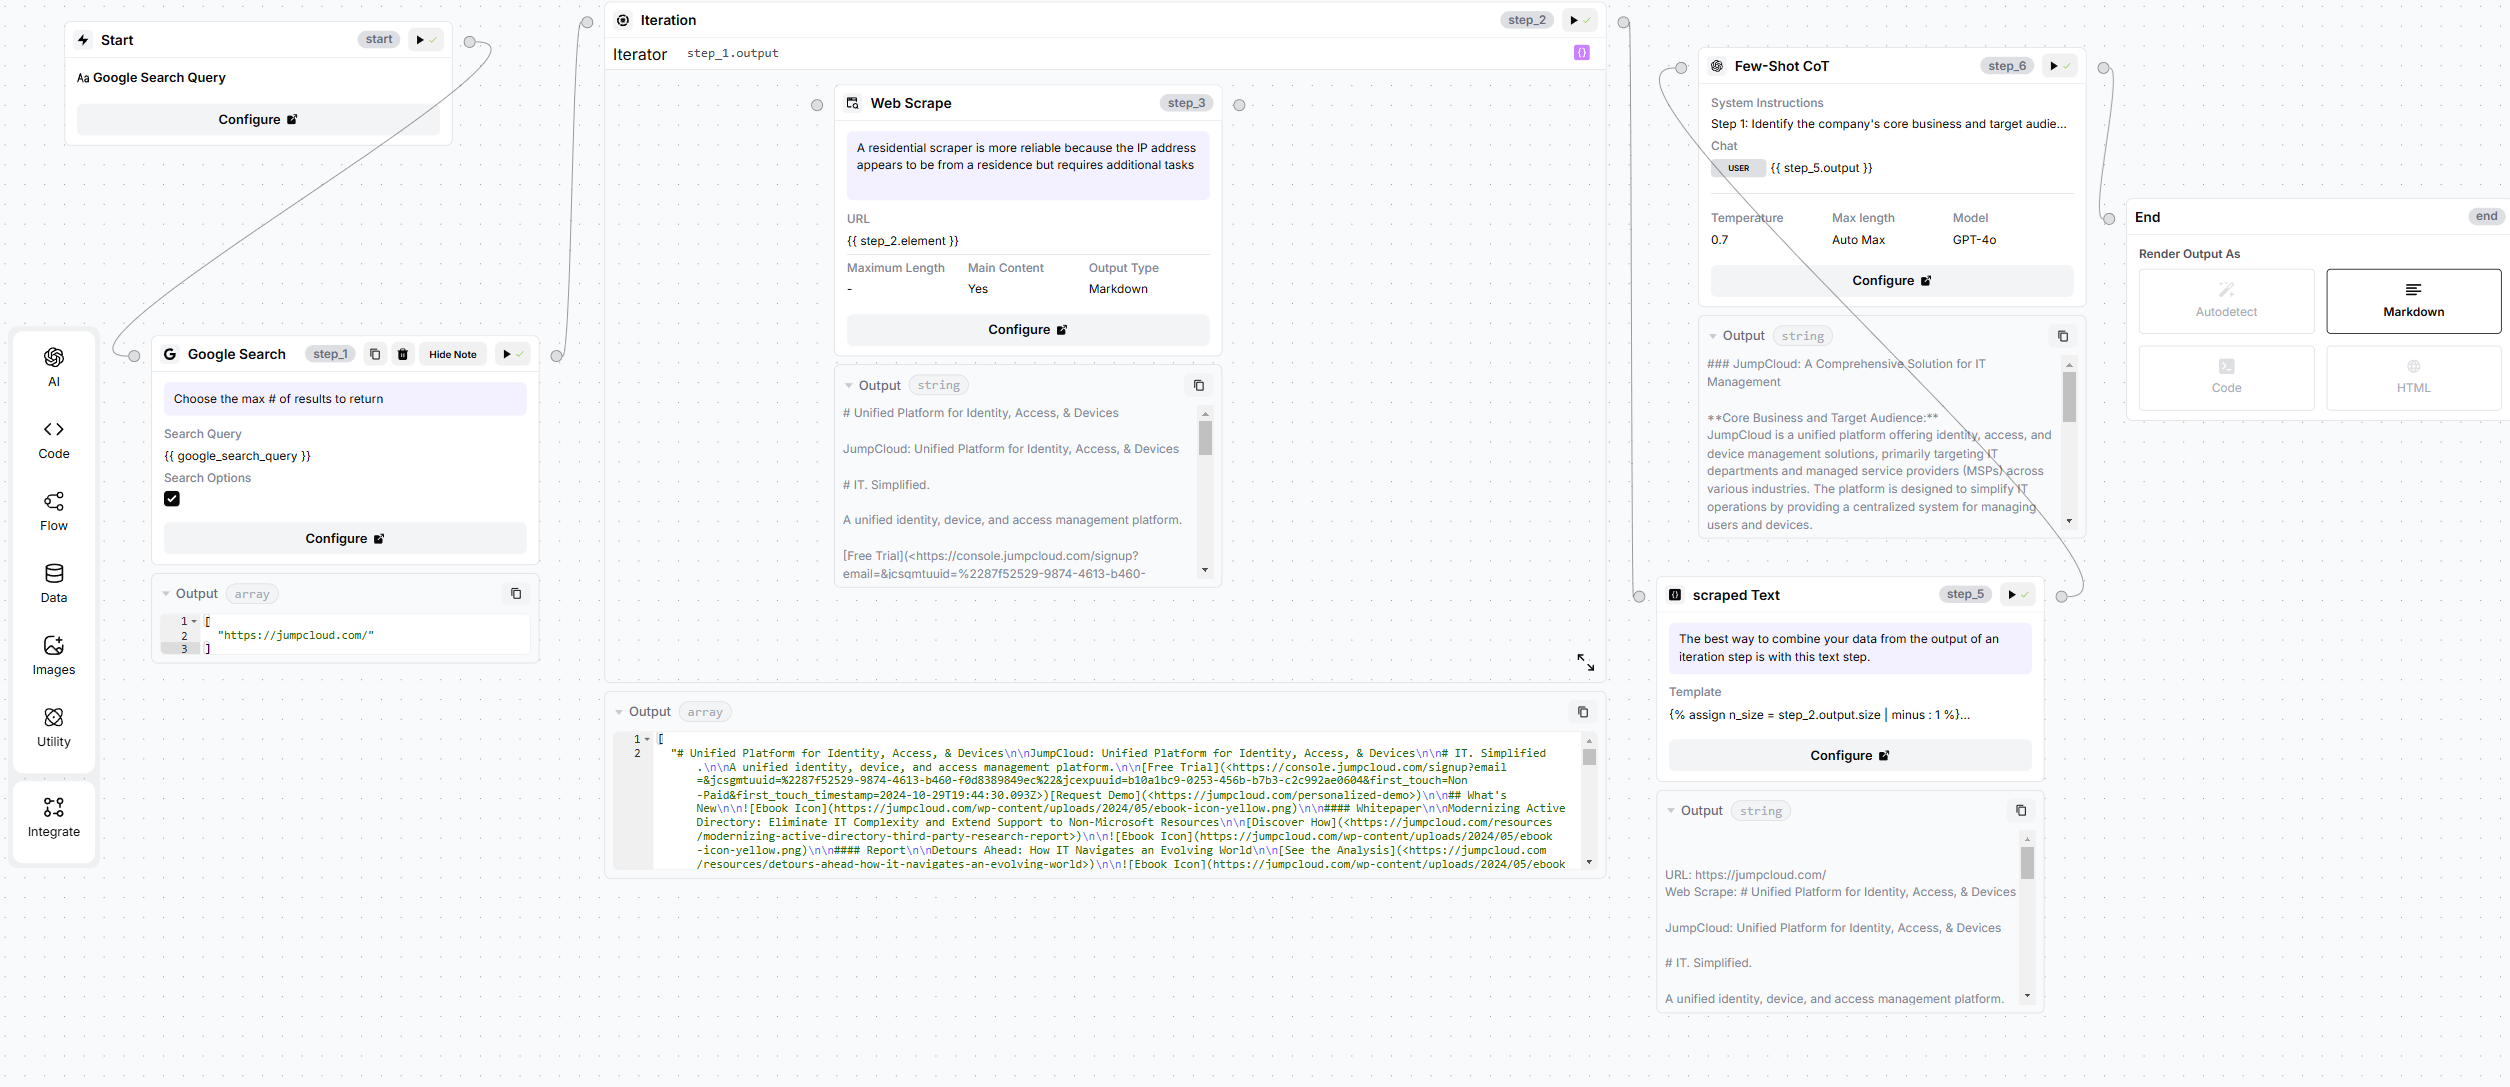The width and height of the screenshot is (2510, 1087).
Task: Uncheck the Search Options checkbox
Action: point(172,499)
